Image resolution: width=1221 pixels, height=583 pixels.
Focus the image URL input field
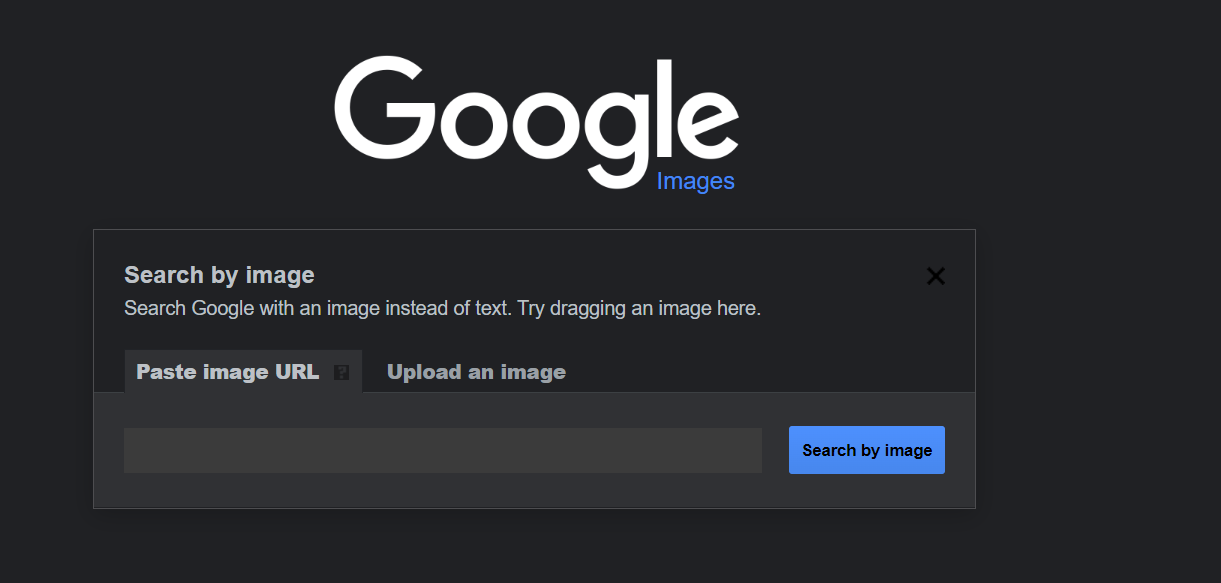tap(442, 450)
